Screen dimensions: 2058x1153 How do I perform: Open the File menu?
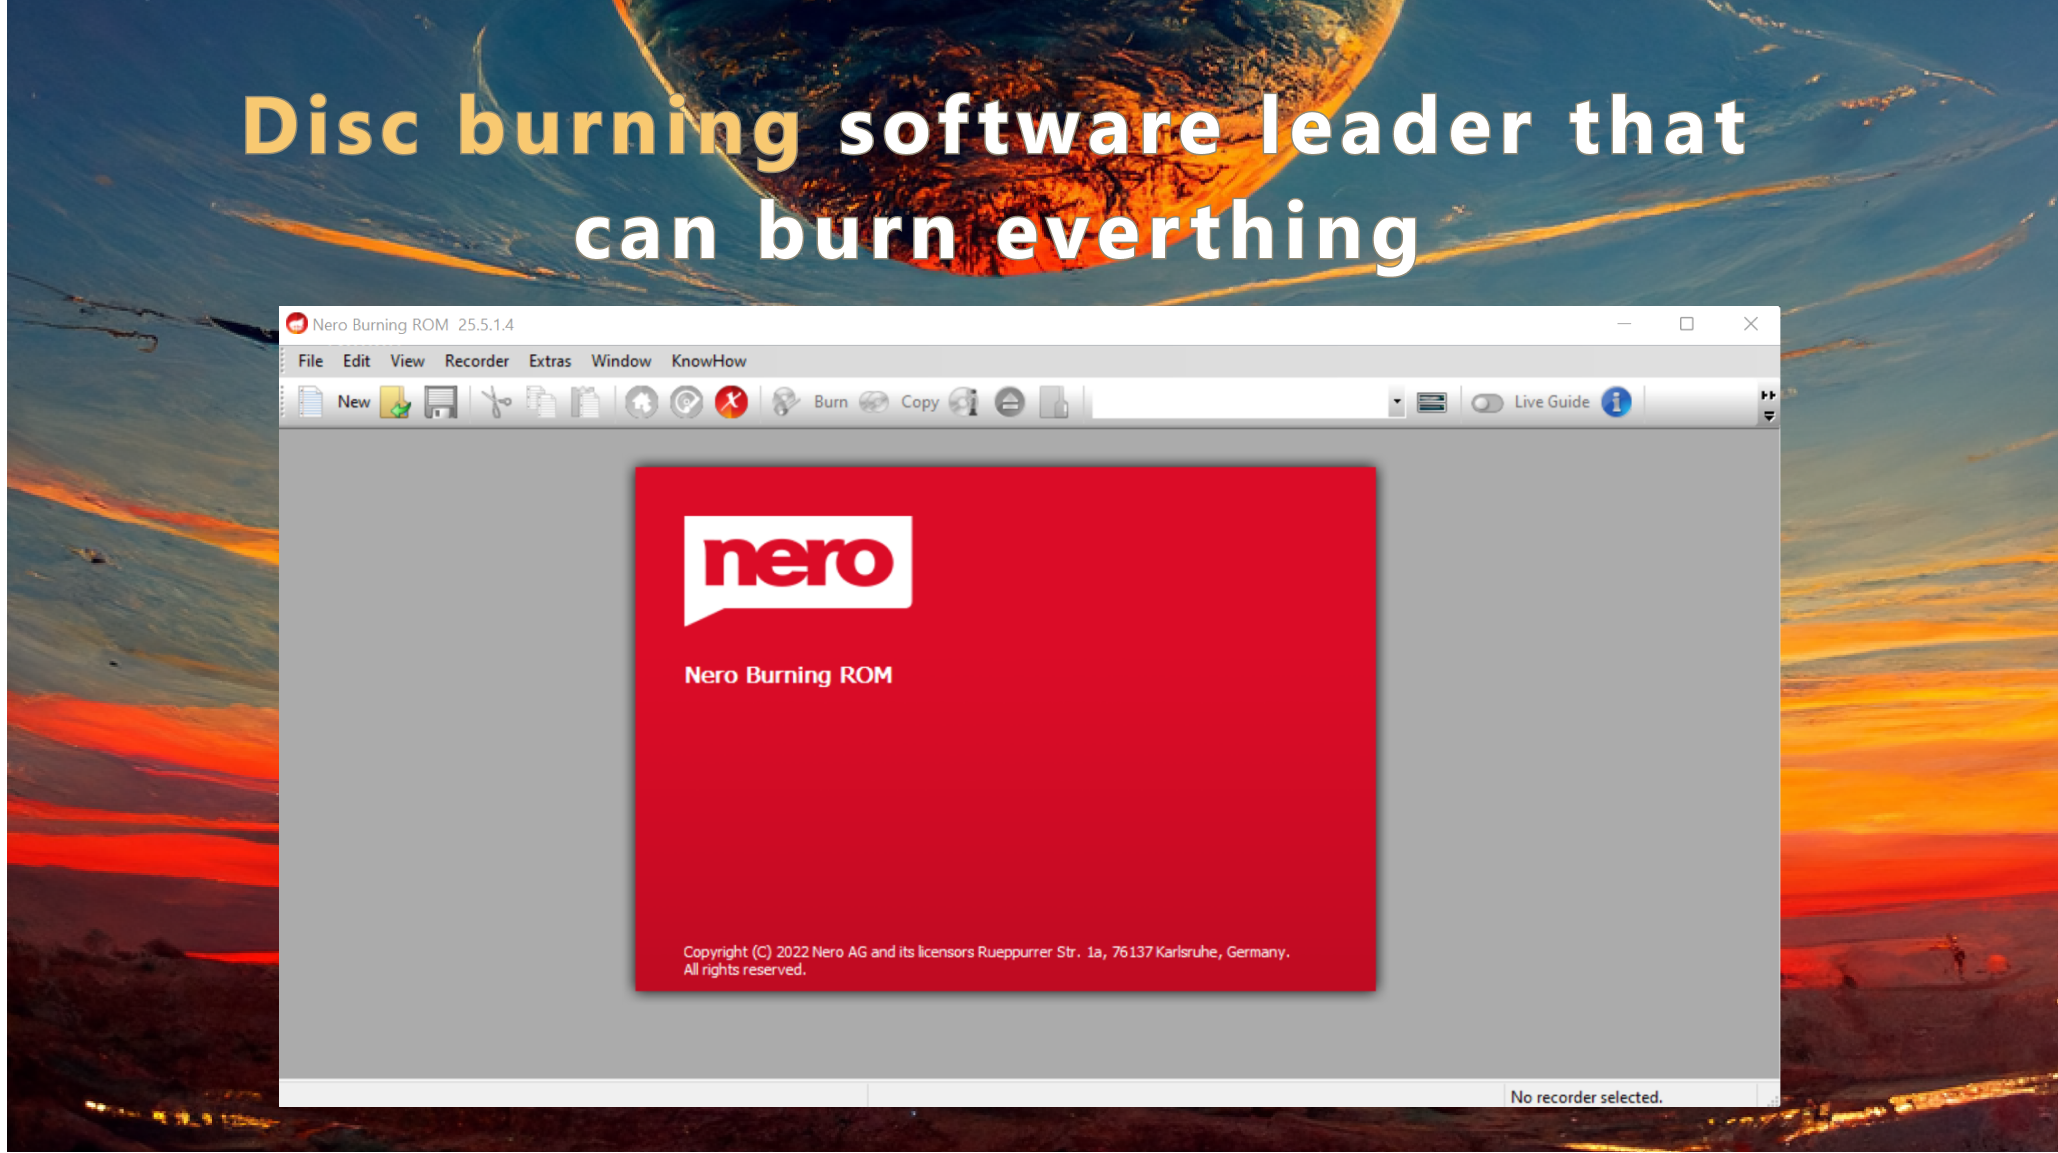click(310, 361)
